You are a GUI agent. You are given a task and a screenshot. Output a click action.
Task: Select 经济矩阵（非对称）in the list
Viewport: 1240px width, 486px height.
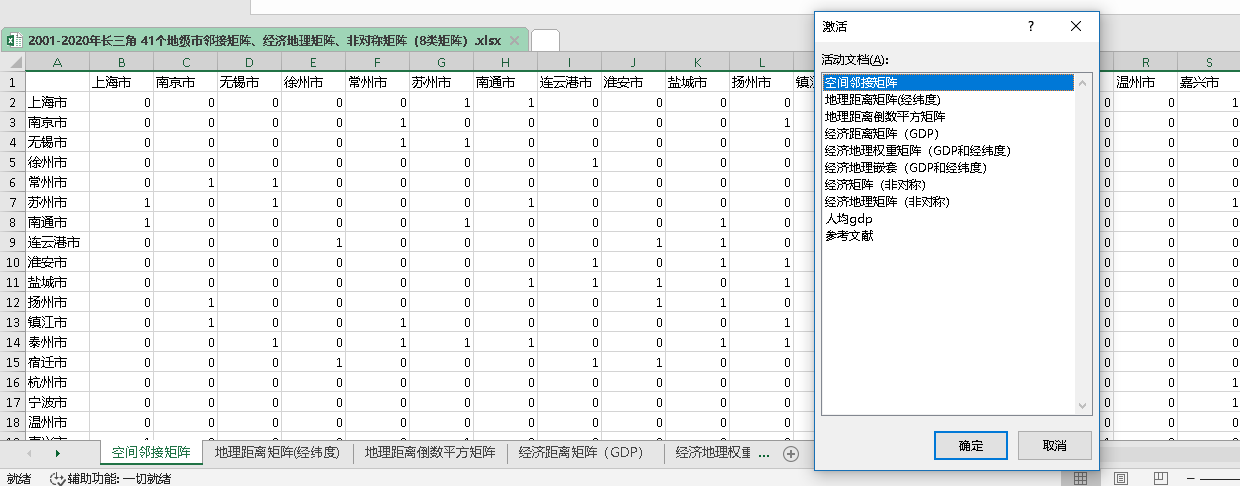pyautogui.click(x=947, y=185)
